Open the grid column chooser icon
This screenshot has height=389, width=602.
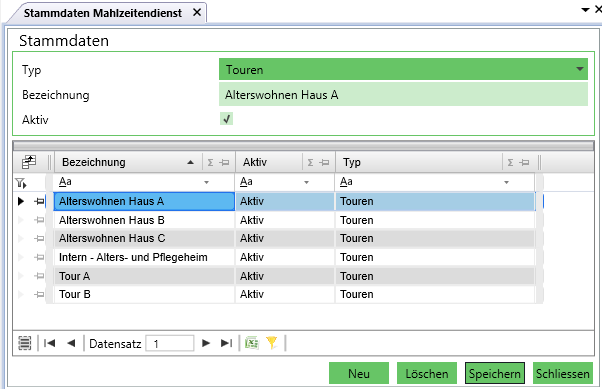[29, 162]
